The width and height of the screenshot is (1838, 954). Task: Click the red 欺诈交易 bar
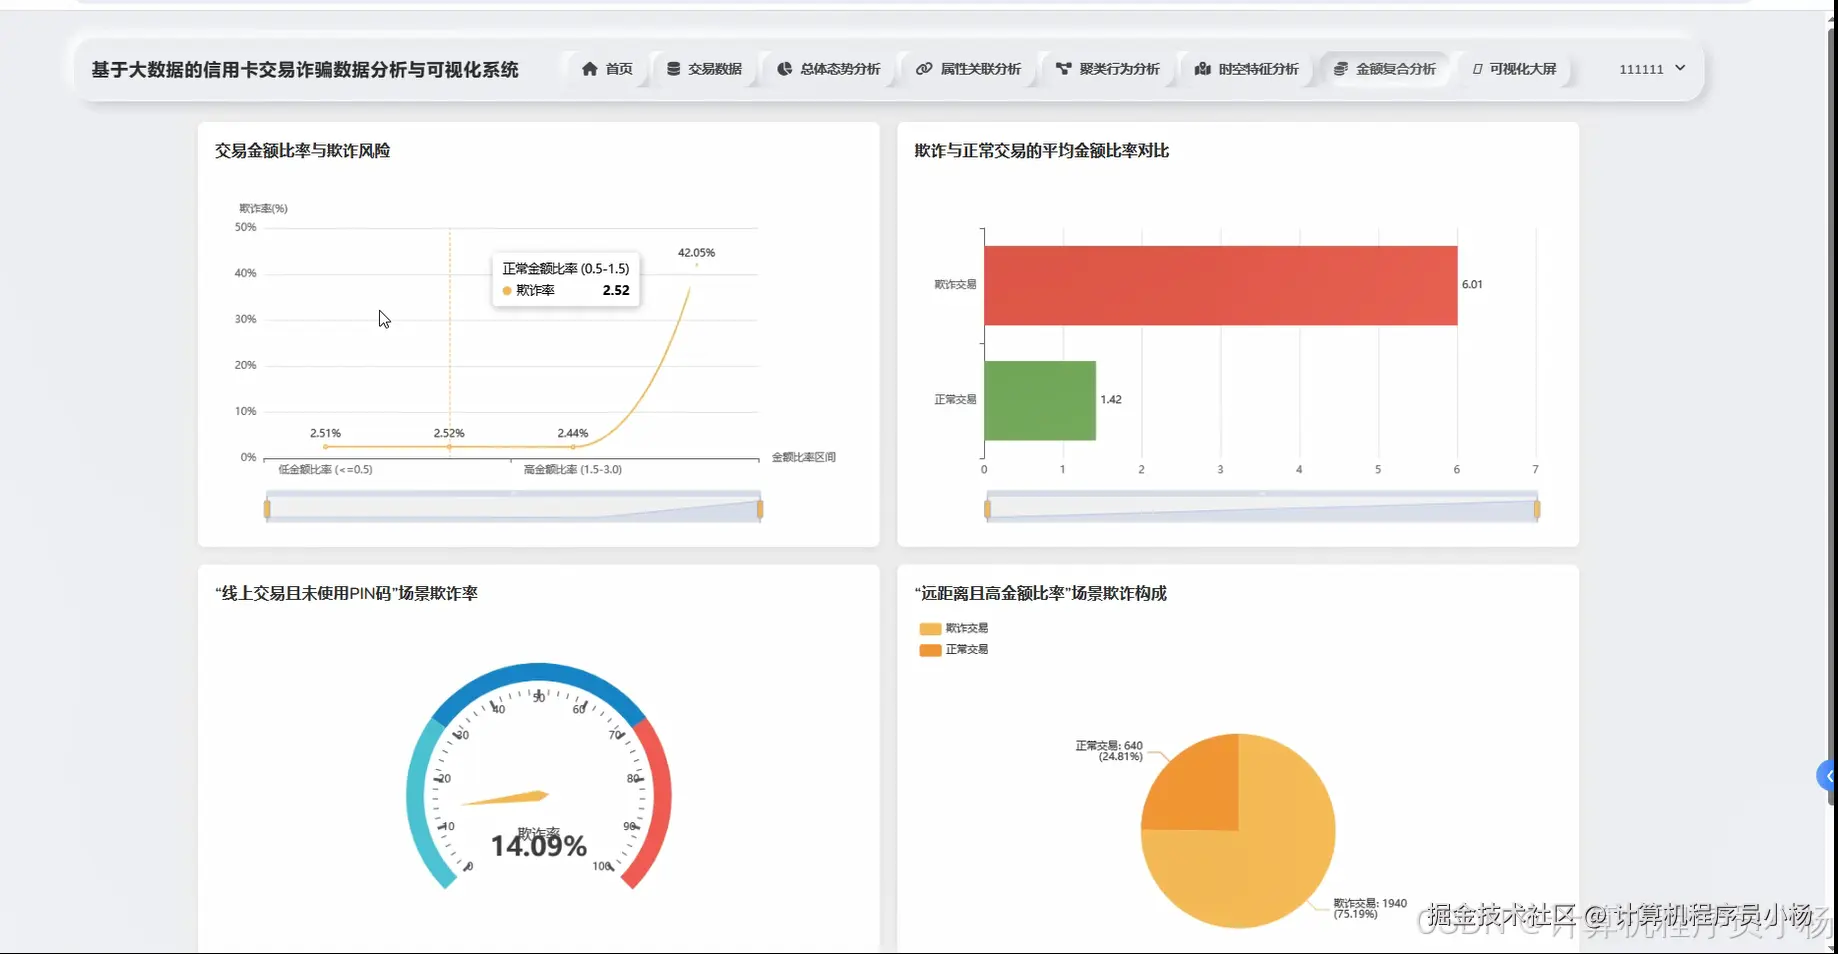1221,285
